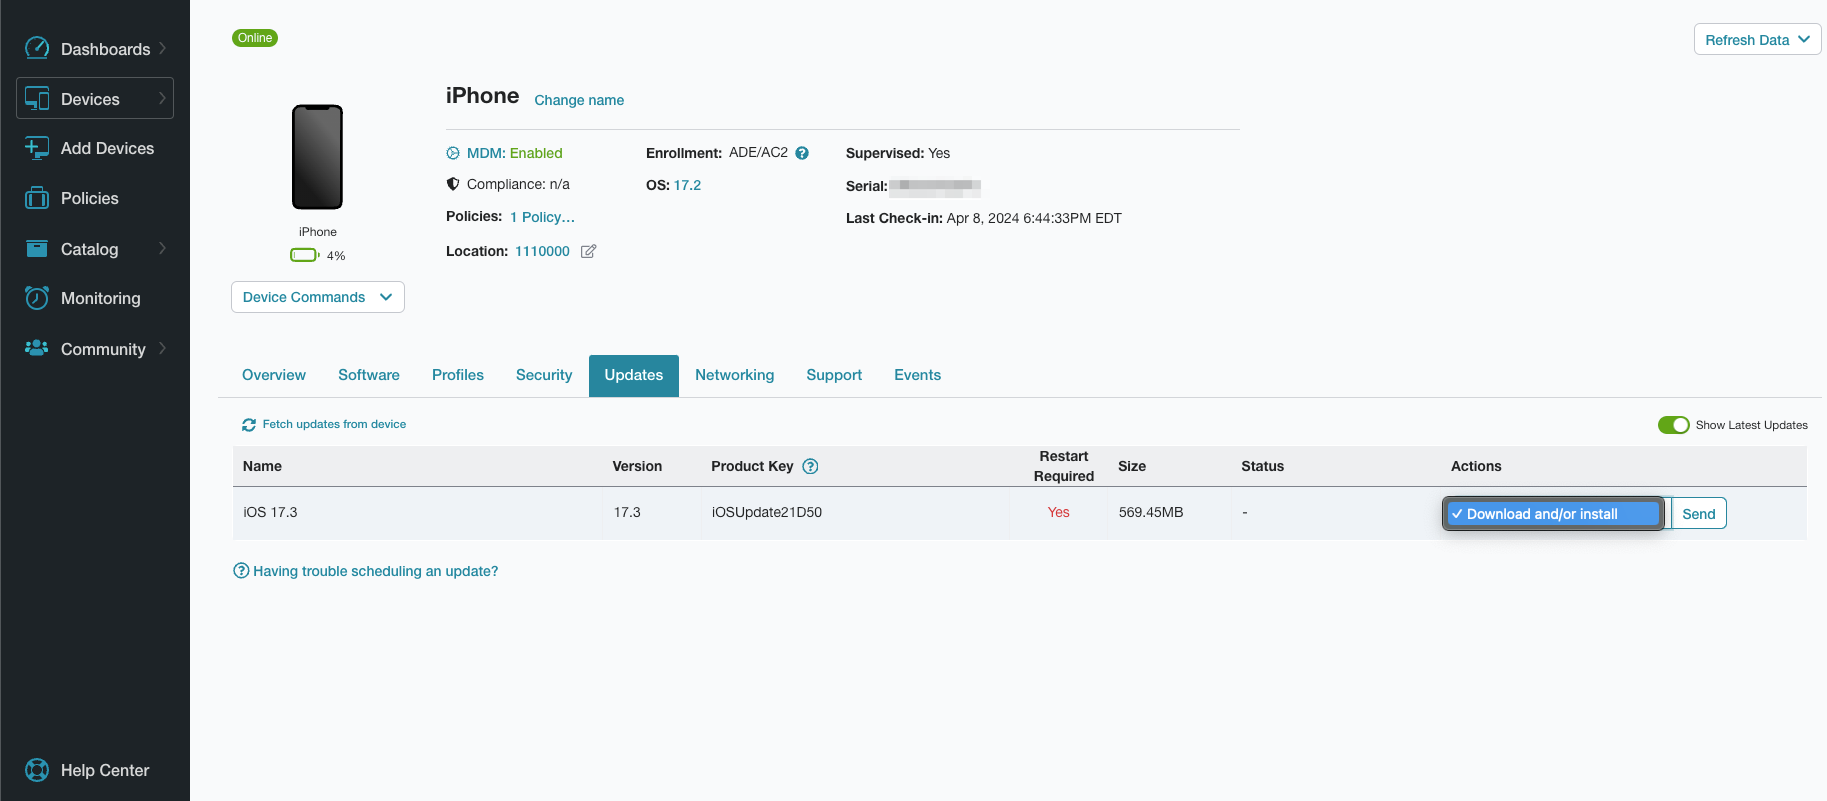Click the MDM: Enabled label

coord(515,153)
